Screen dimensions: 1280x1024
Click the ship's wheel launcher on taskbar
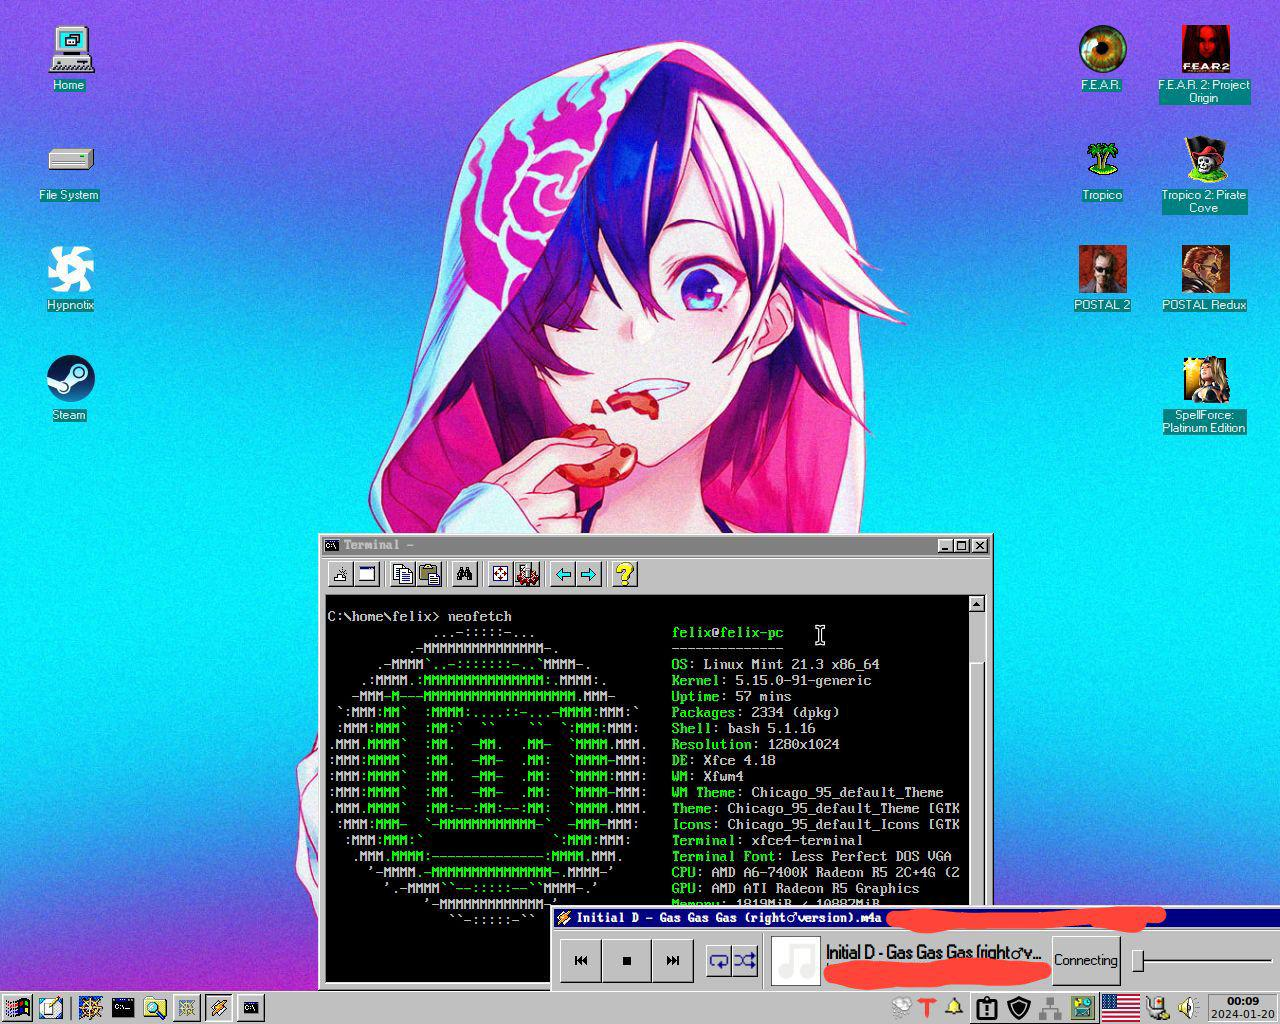91,1008
